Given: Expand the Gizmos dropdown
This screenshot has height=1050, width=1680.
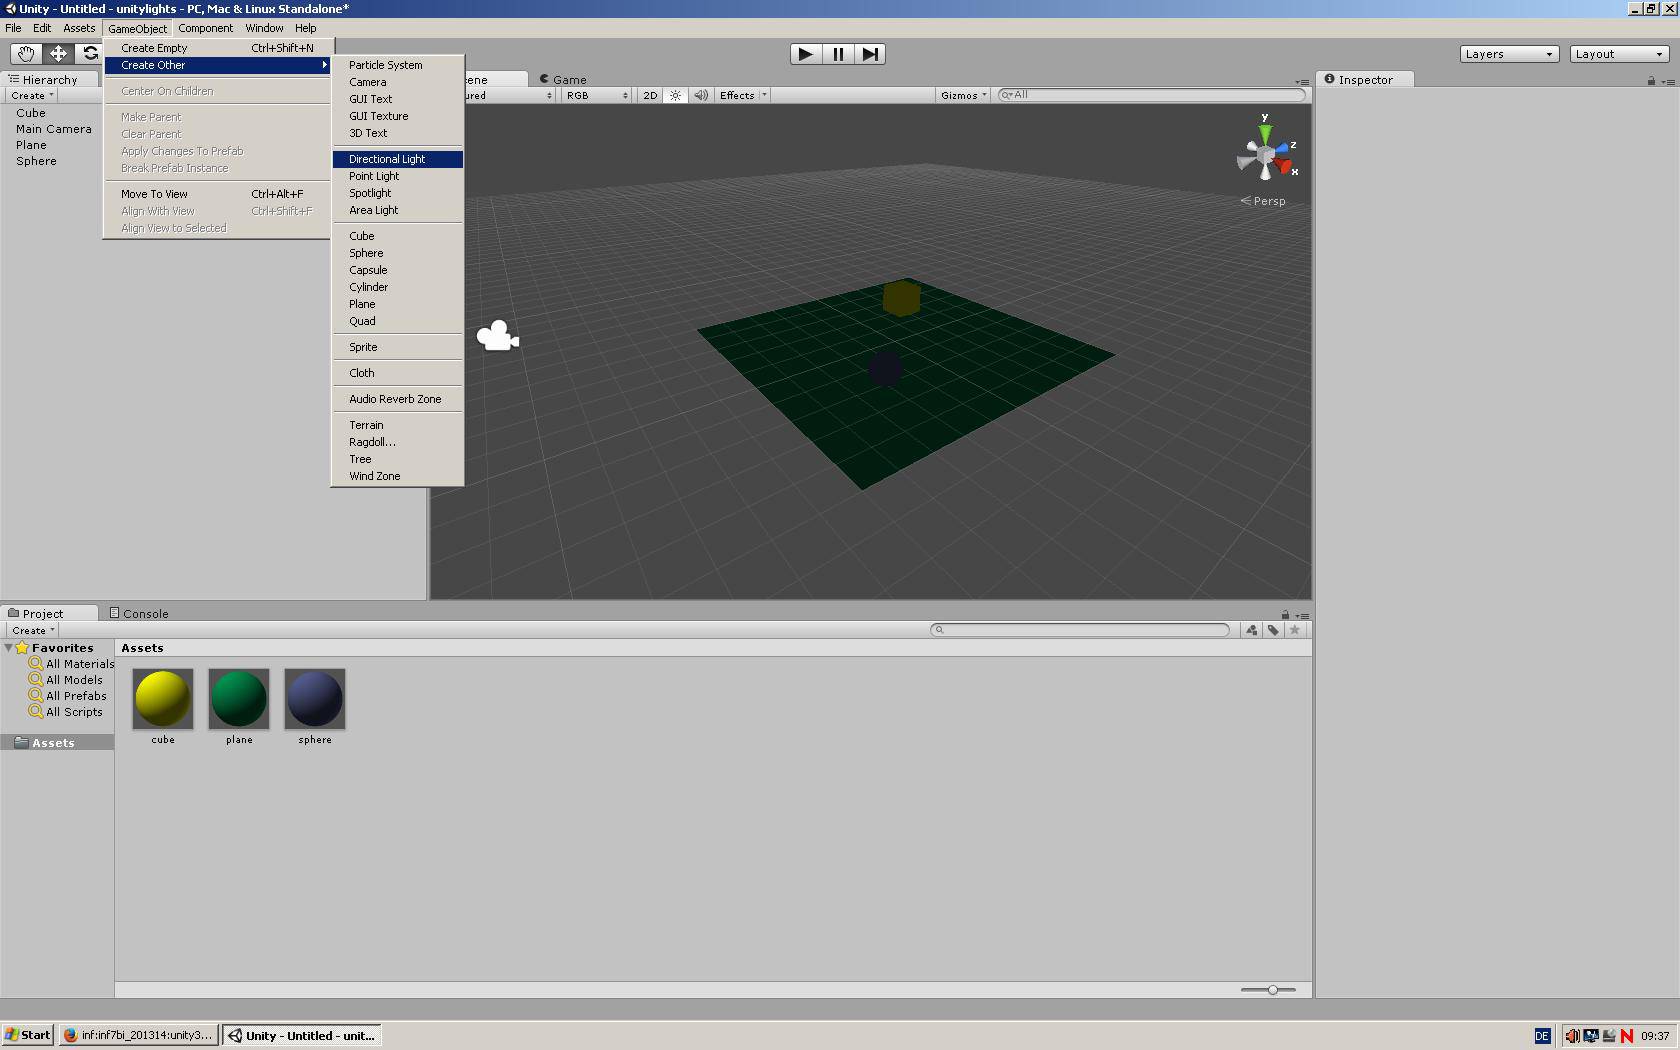Looking at the screenshot, I should (963, 96).
